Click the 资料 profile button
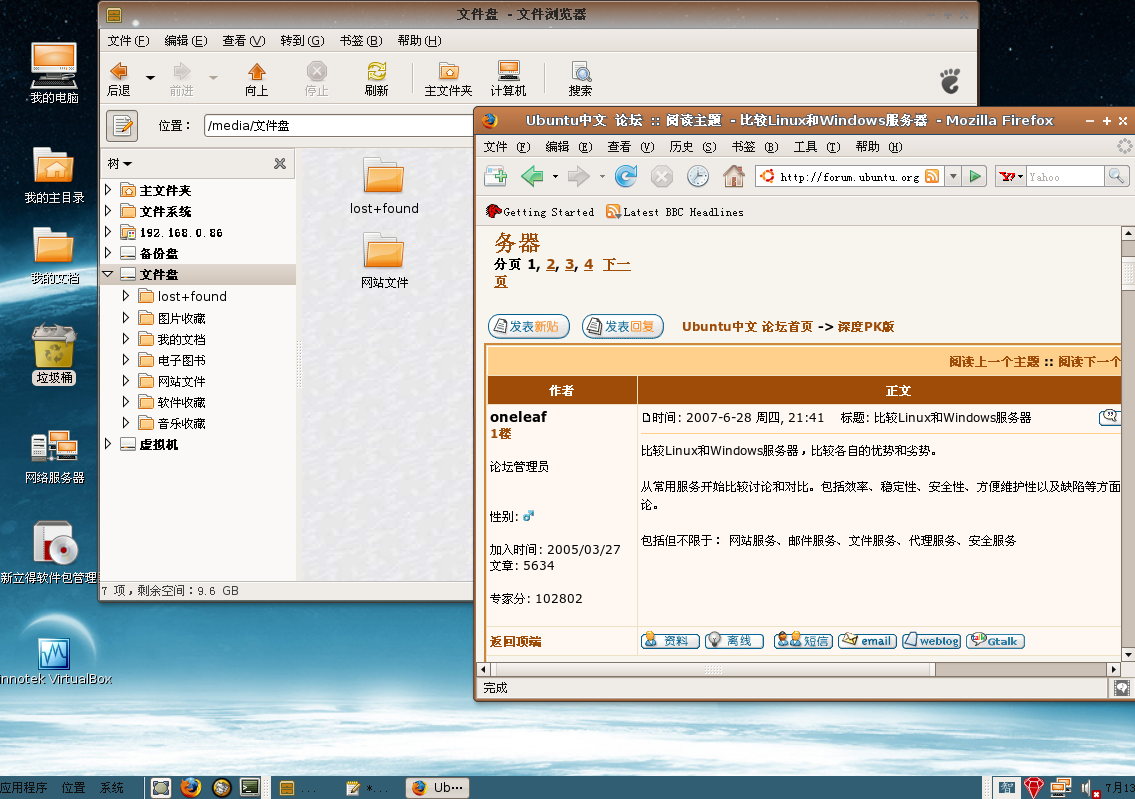1135x799 pixels. click(670, 641)
